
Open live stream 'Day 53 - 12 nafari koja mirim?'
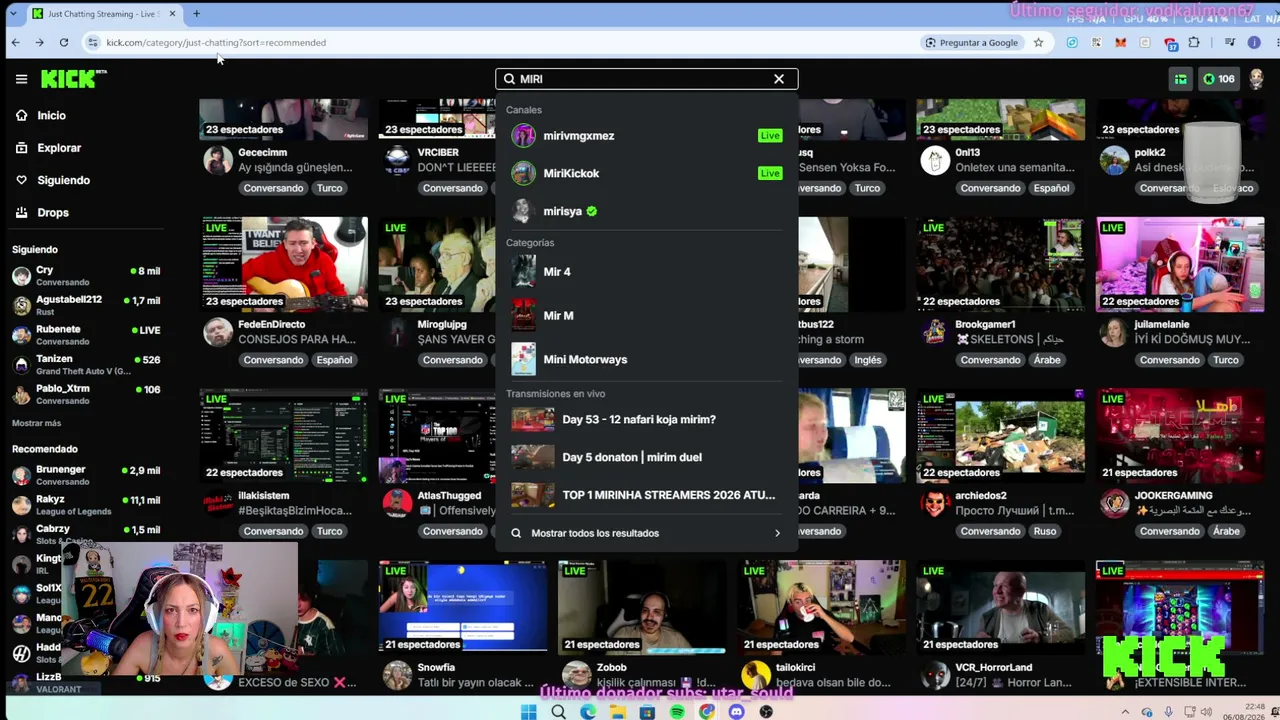click(646, 420)
